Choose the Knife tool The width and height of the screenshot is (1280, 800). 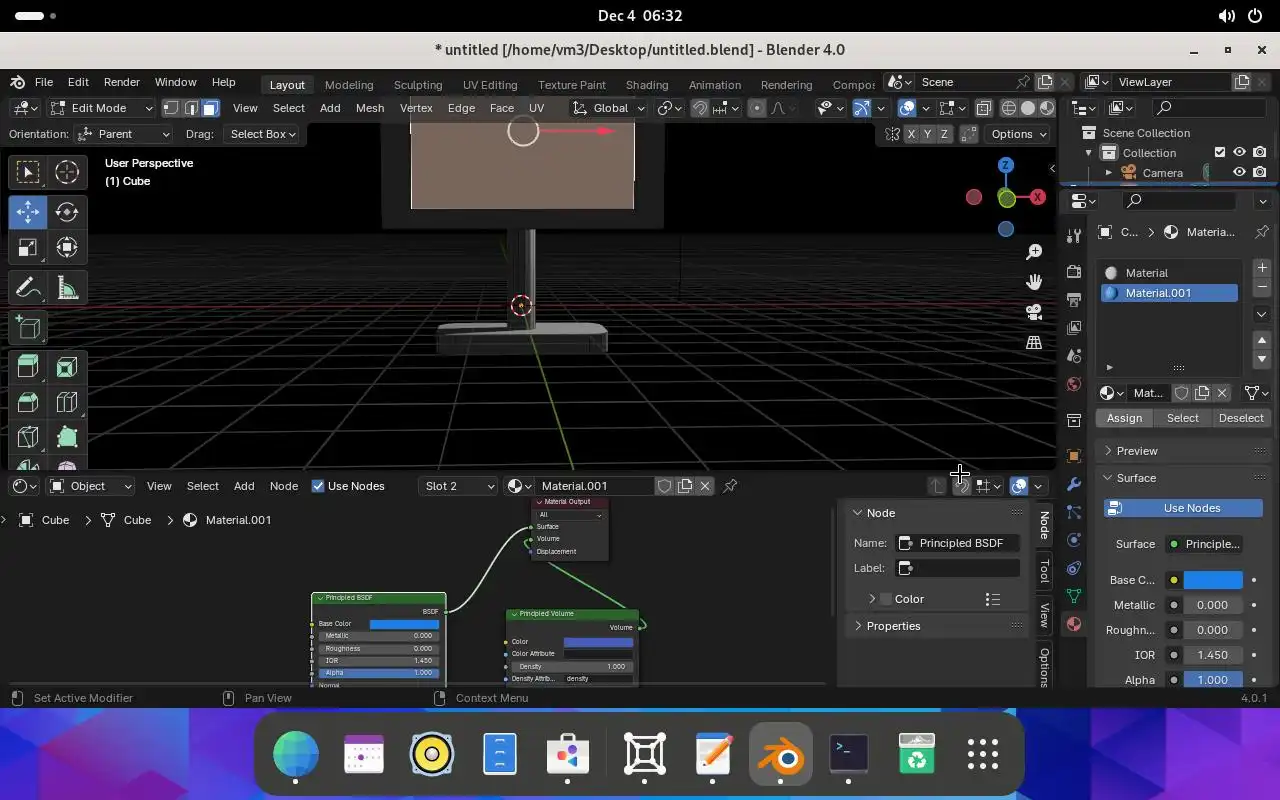tap(28, 437)
